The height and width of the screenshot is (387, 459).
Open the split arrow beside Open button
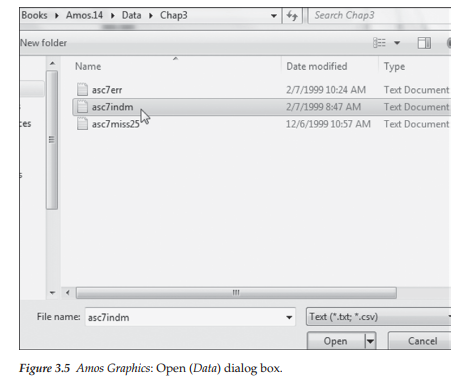(370, 341)
